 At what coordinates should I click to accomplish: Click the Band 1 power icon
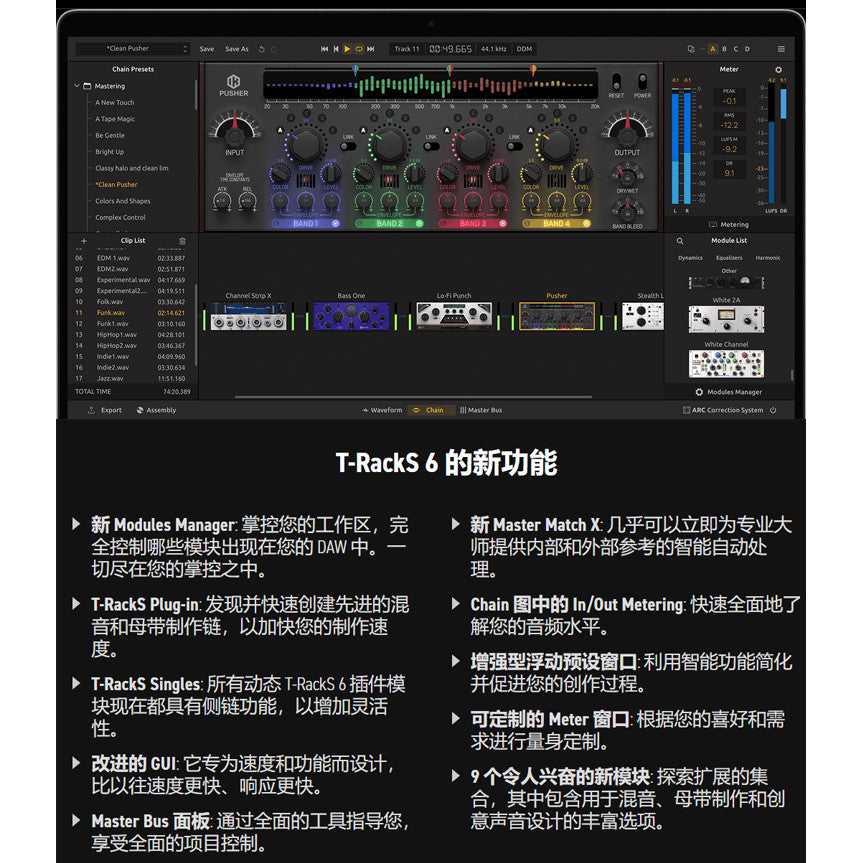click(x=335, y=223)
